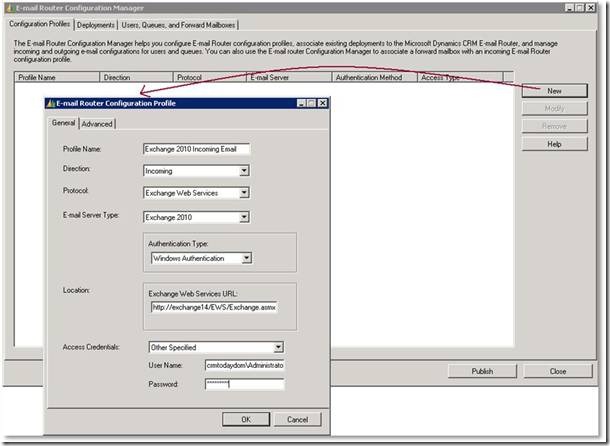The height and width of the screenshot is (446, 610).
Task: Cancel the configuration profile dialog
Action: pos(290,419)
